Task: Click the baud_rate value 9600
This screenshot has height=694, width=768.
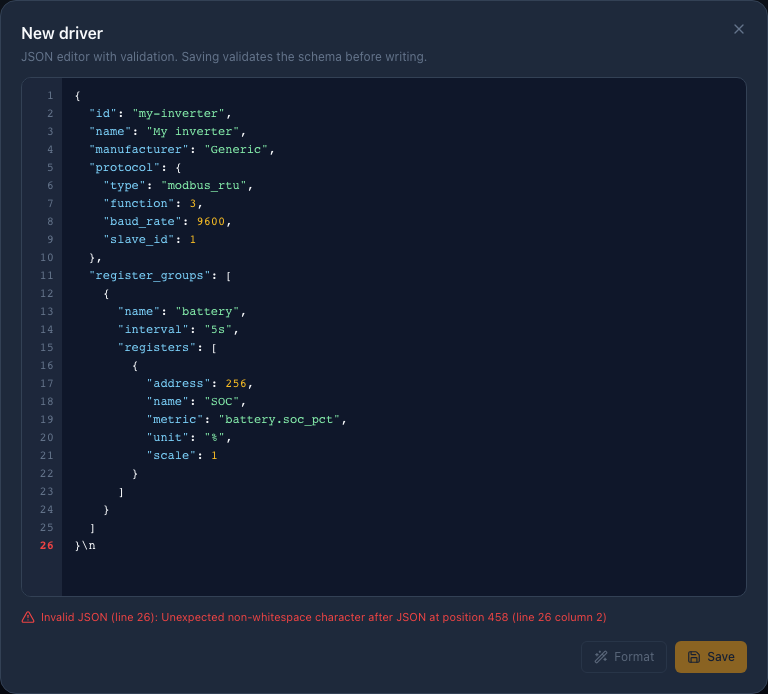Action: point(211,221)
